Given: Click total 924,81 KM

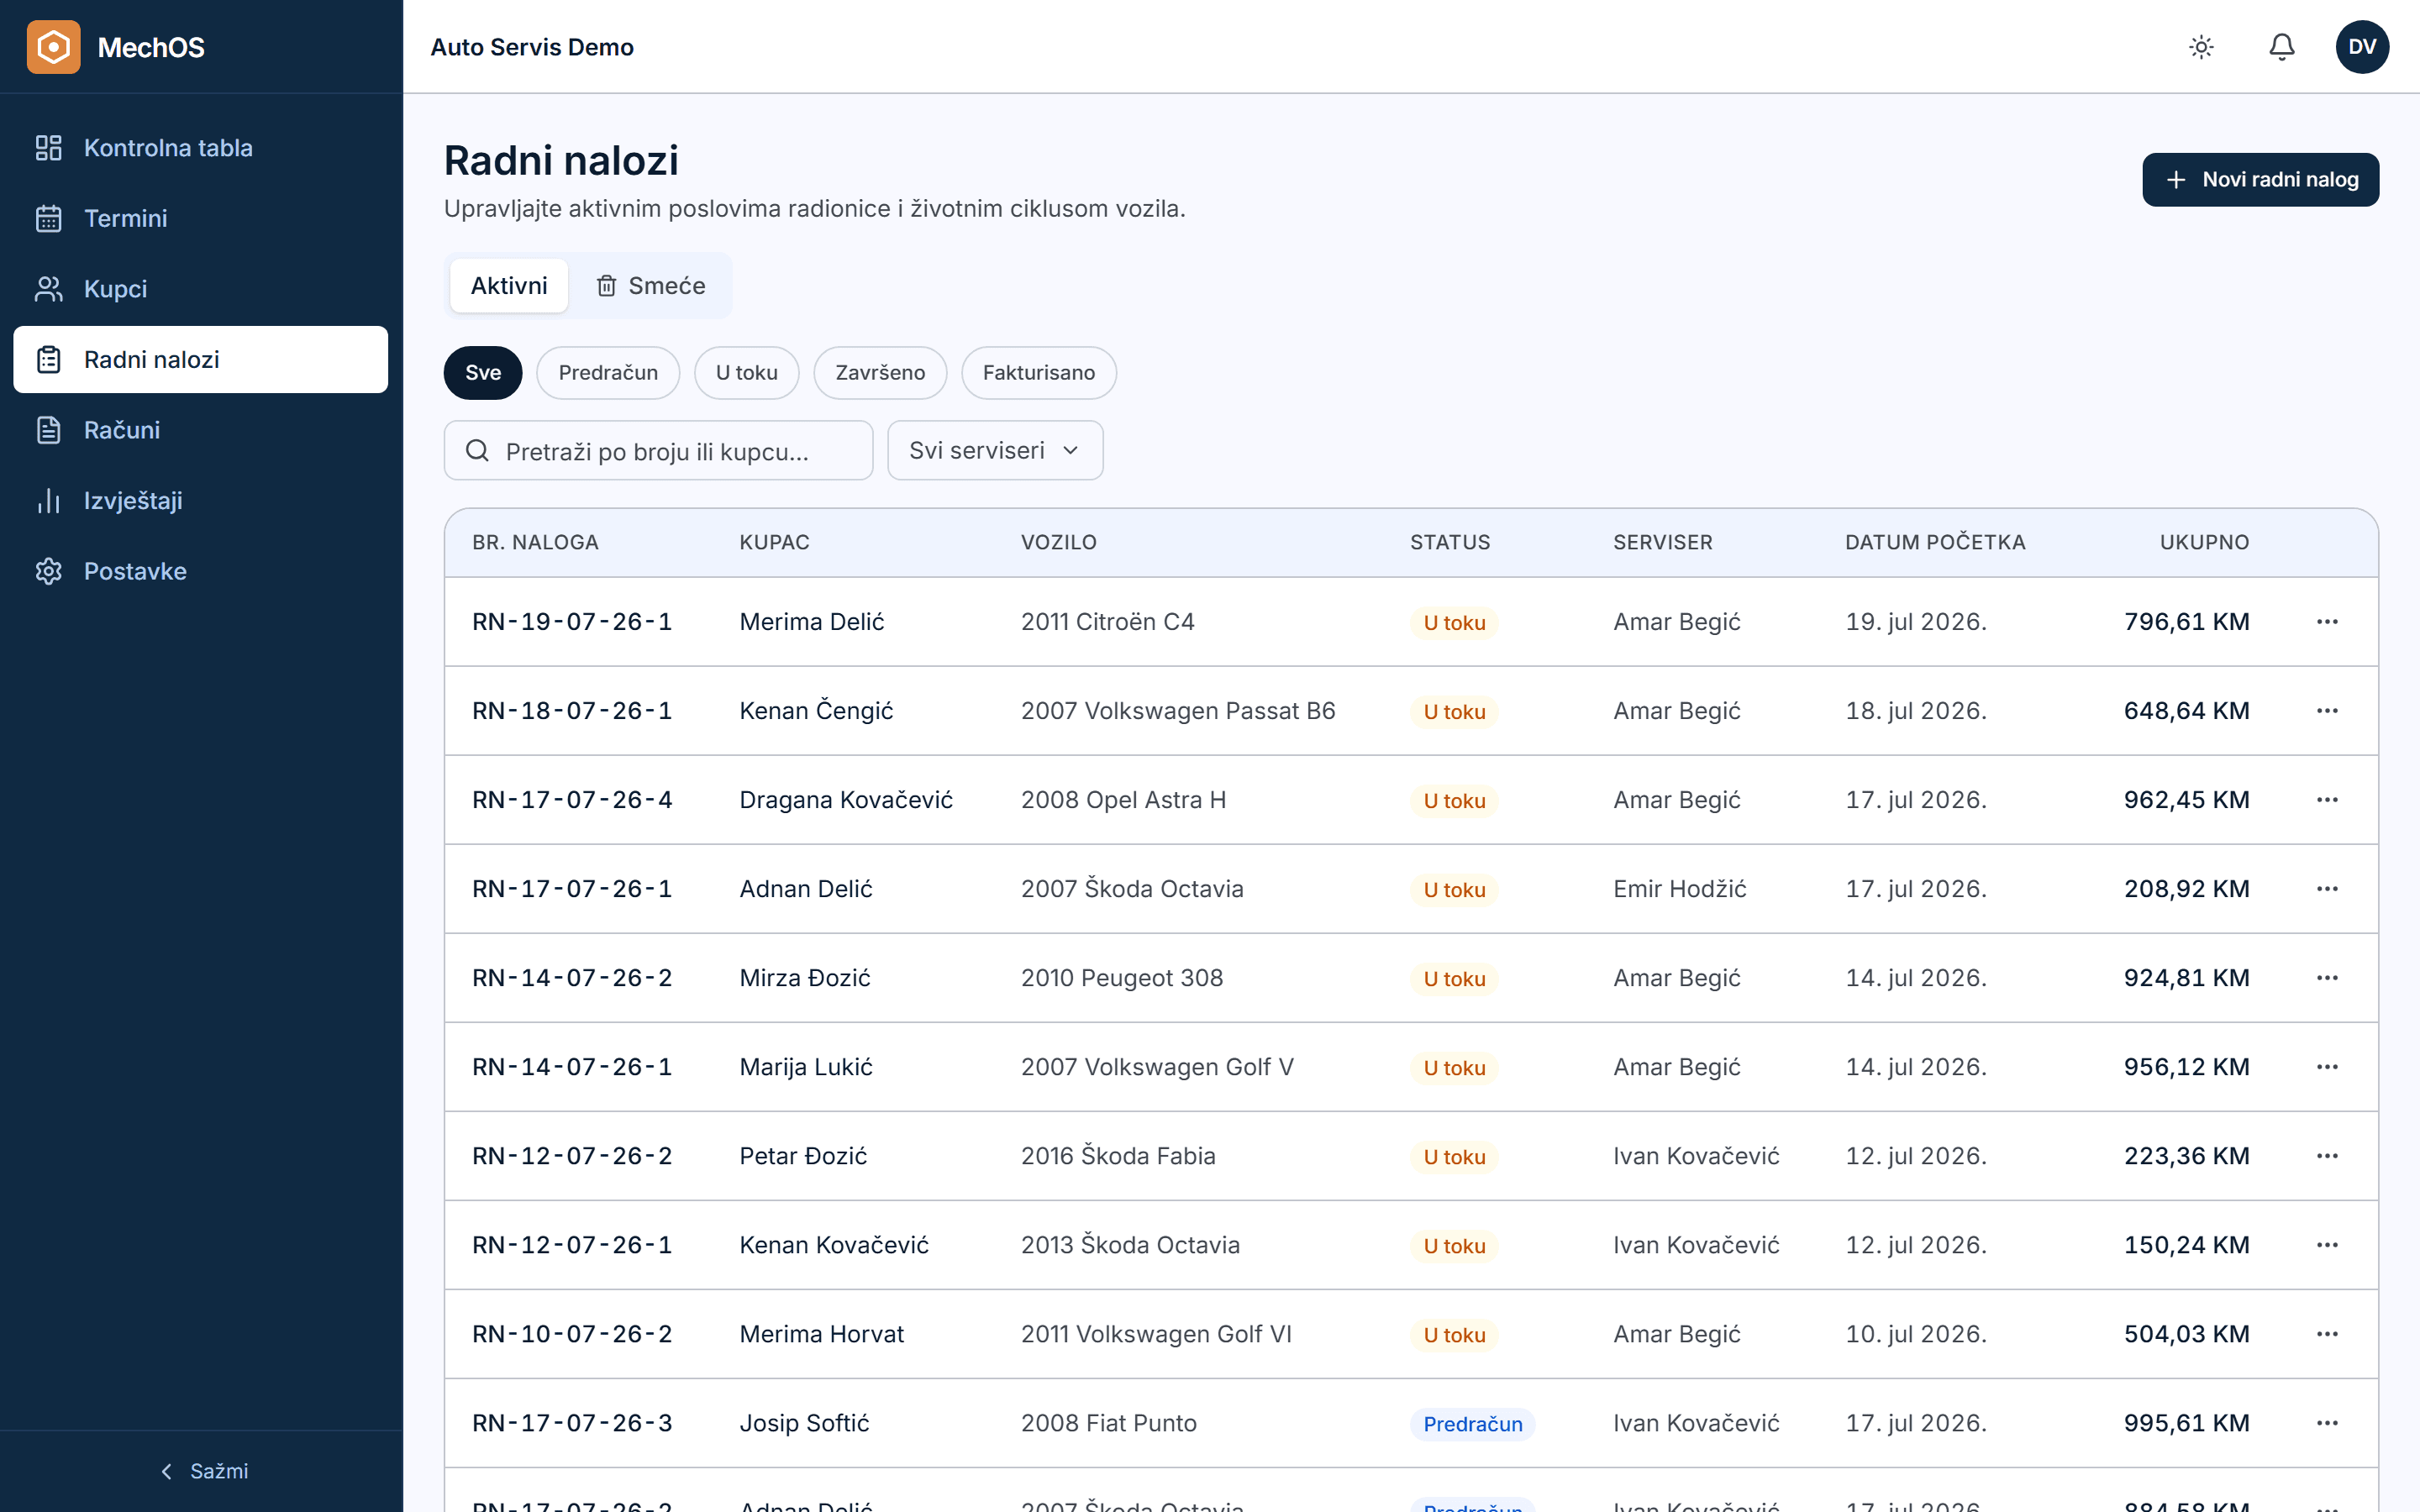Looking at the screenshot, I should pos(2187,978).
